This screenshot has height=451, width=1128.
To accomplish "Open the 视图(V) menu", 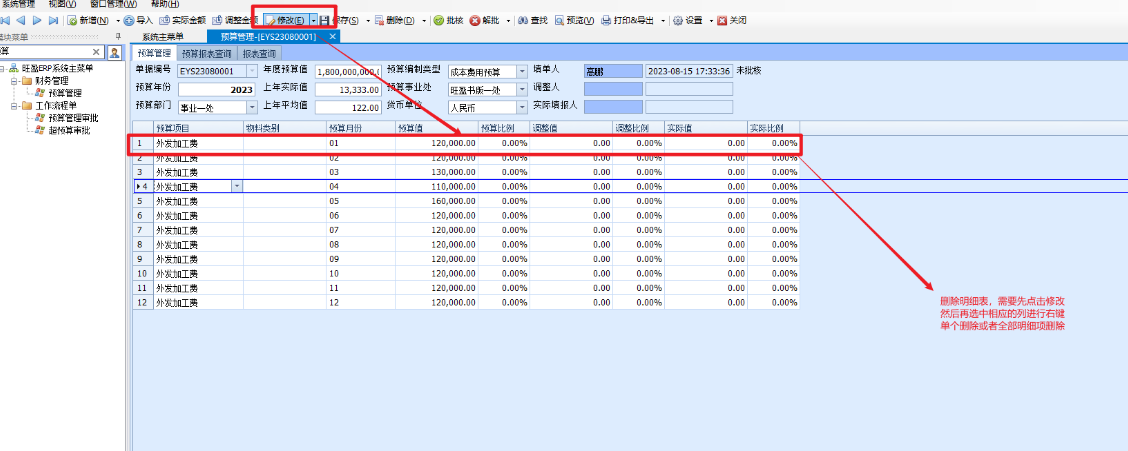I will (x=62, y=4).
